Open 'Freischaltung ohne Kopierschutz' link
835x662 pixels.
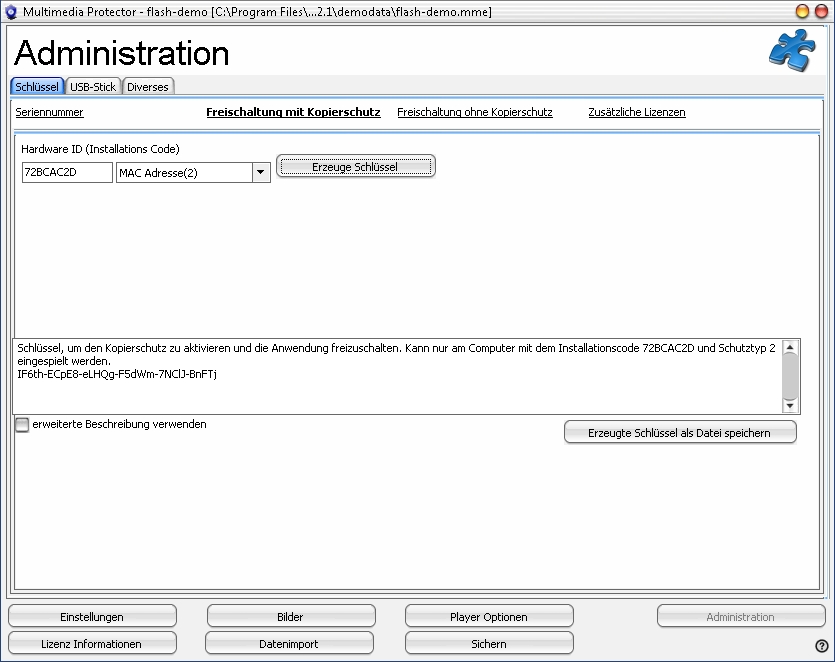475,113
